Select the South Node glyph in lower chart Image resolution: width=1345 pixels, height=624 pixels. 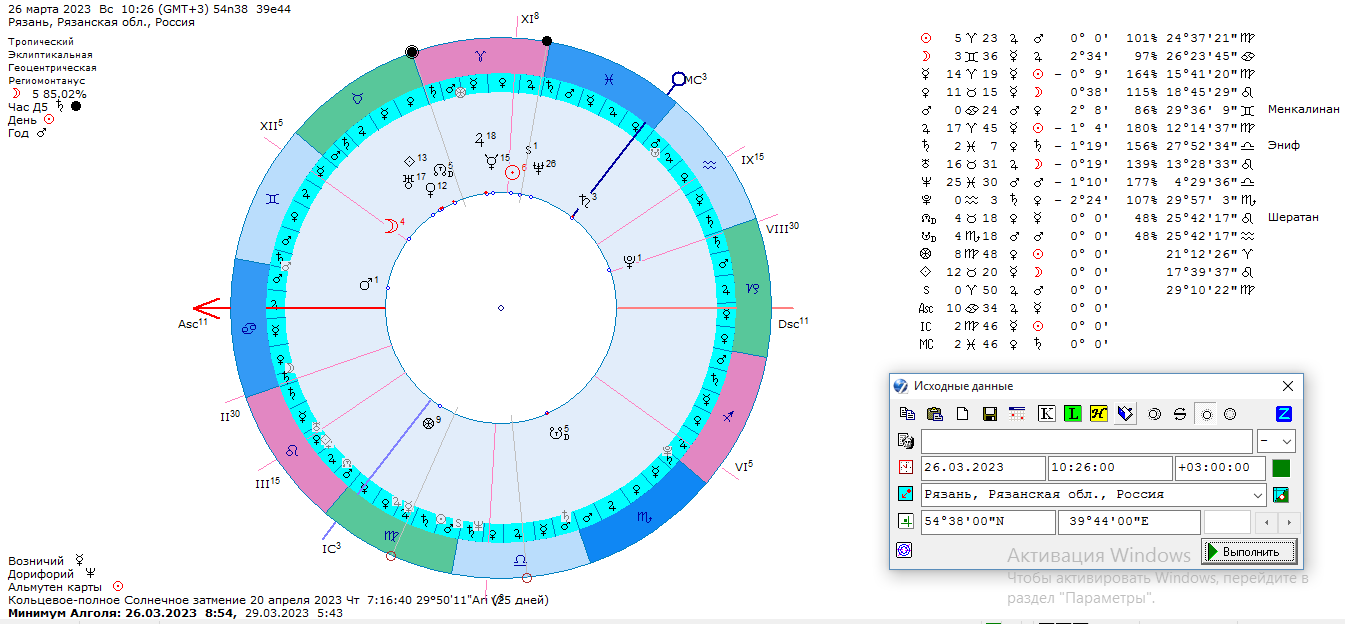click(556, 433)
